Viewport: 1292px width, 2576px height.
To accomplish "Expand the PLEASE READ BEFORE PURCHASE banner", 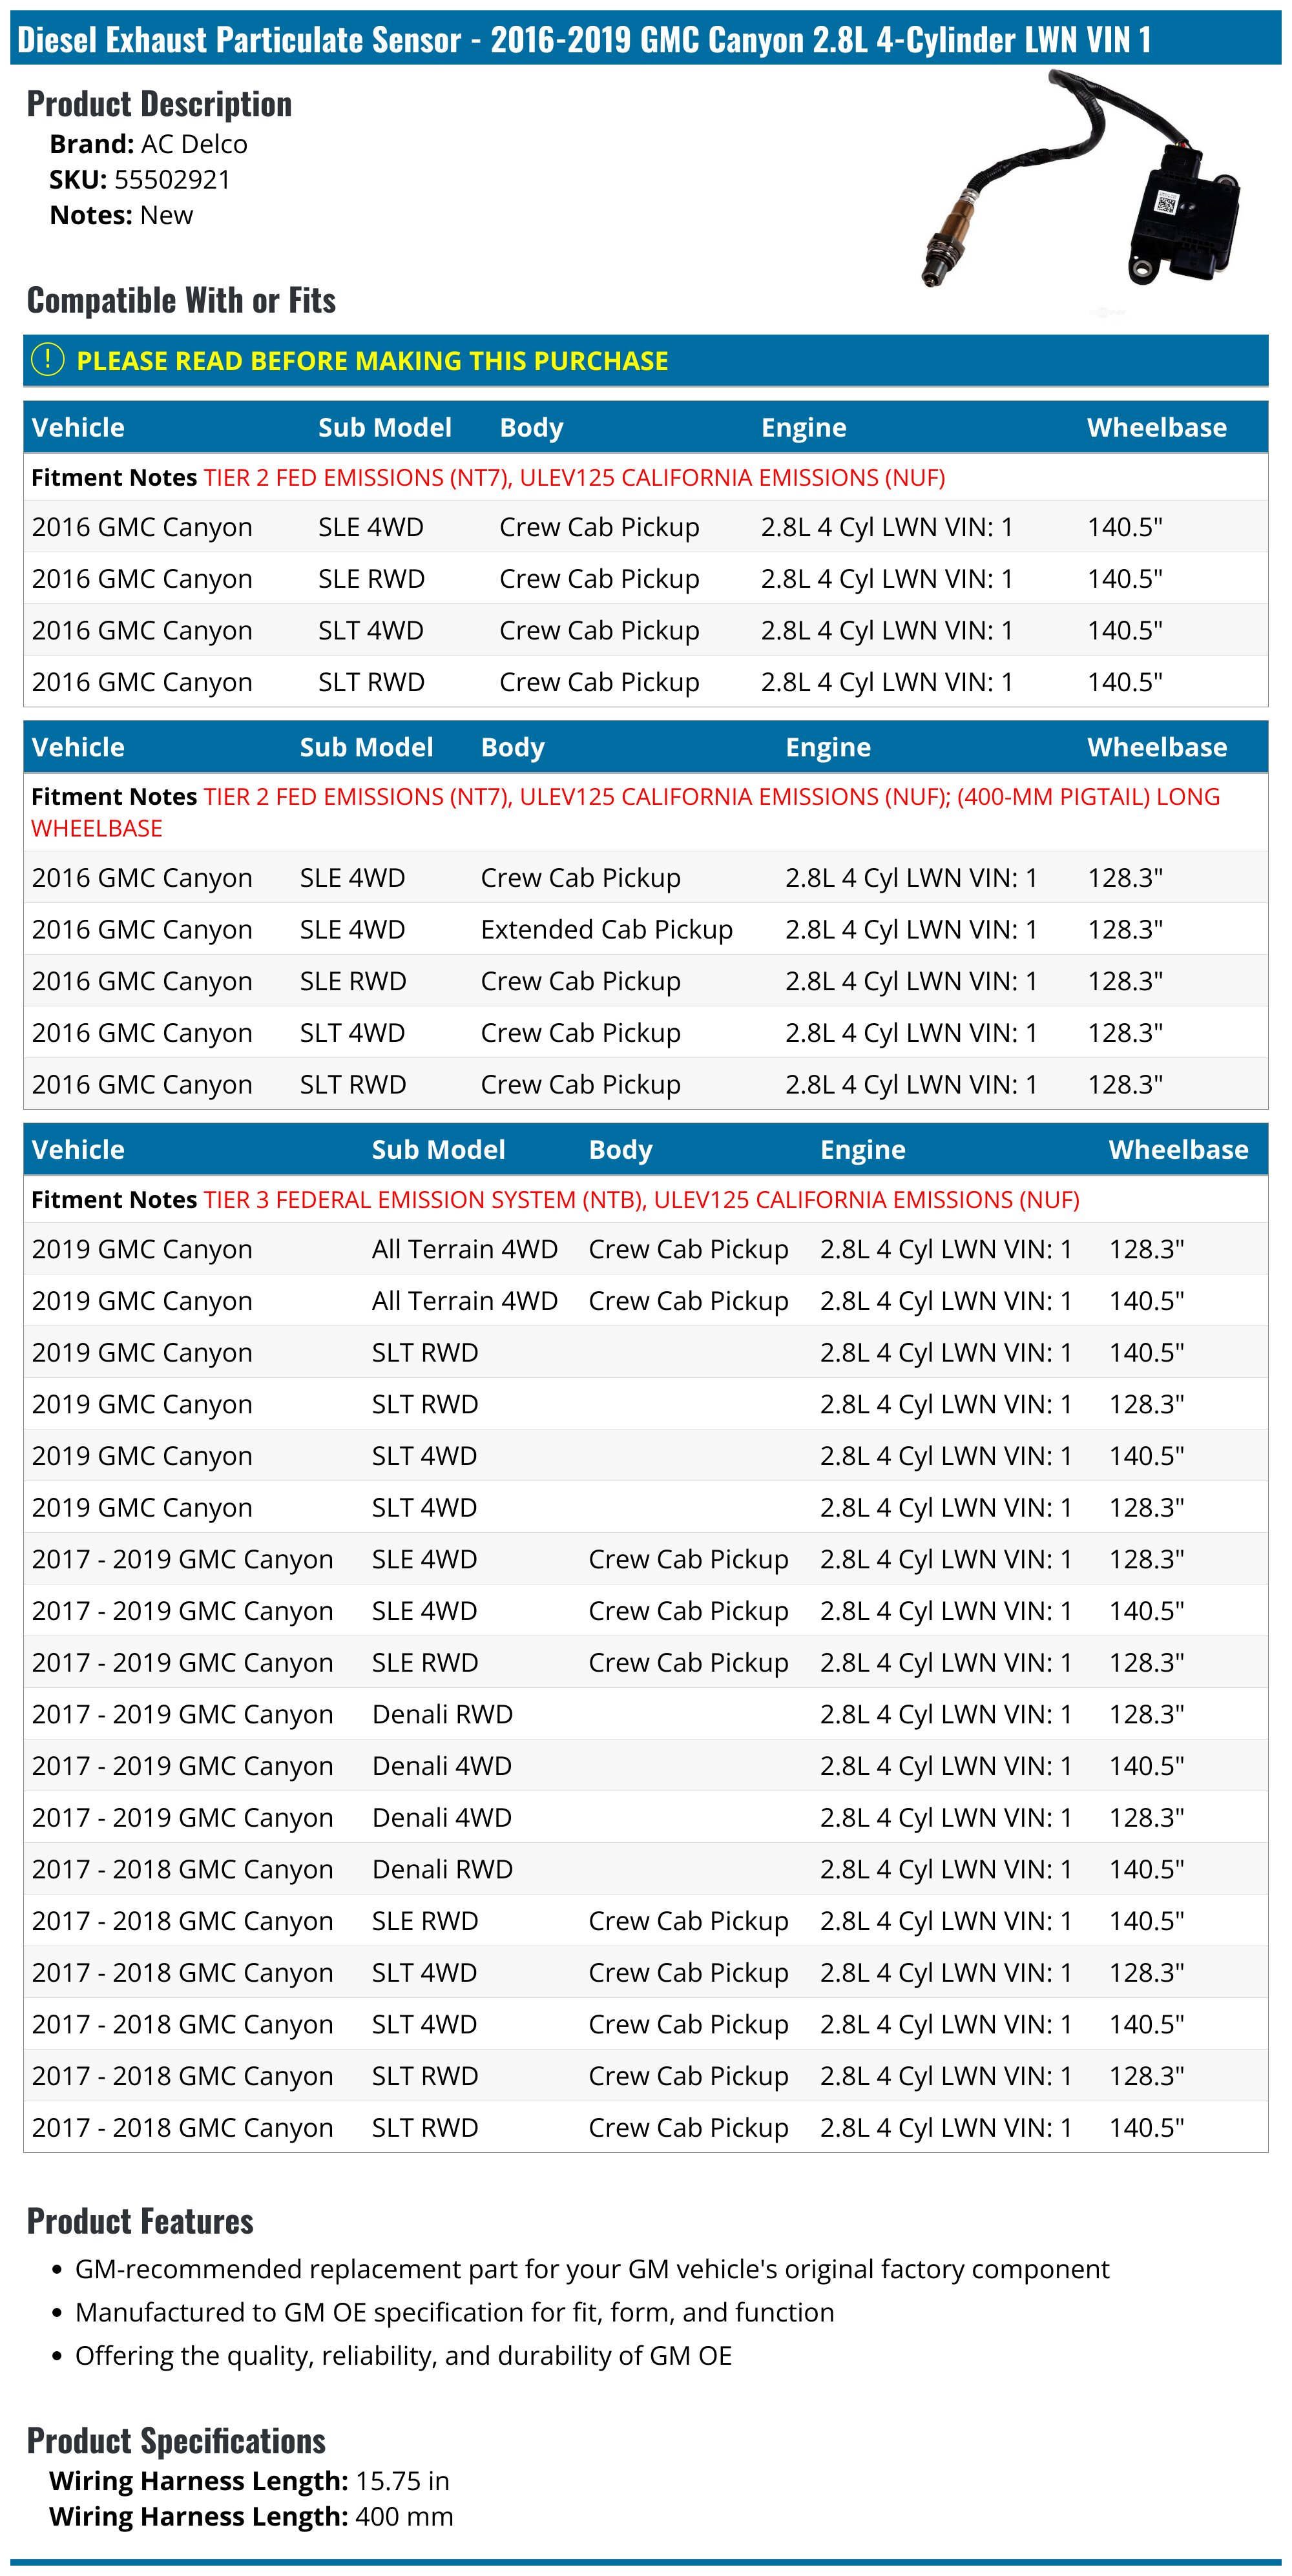I will click(372, 361).
